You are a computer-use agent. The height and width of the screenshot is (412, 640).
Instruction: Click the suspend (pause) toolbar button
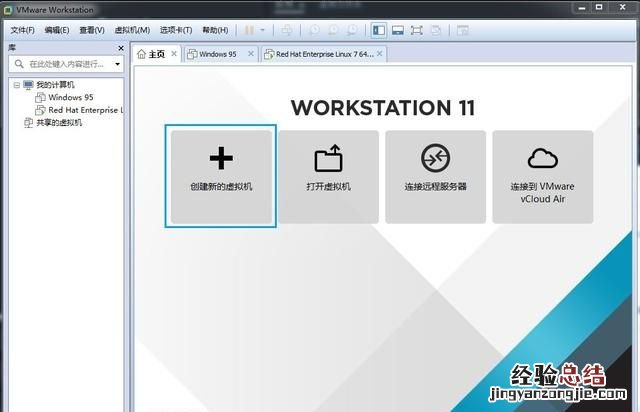[249, 30]
